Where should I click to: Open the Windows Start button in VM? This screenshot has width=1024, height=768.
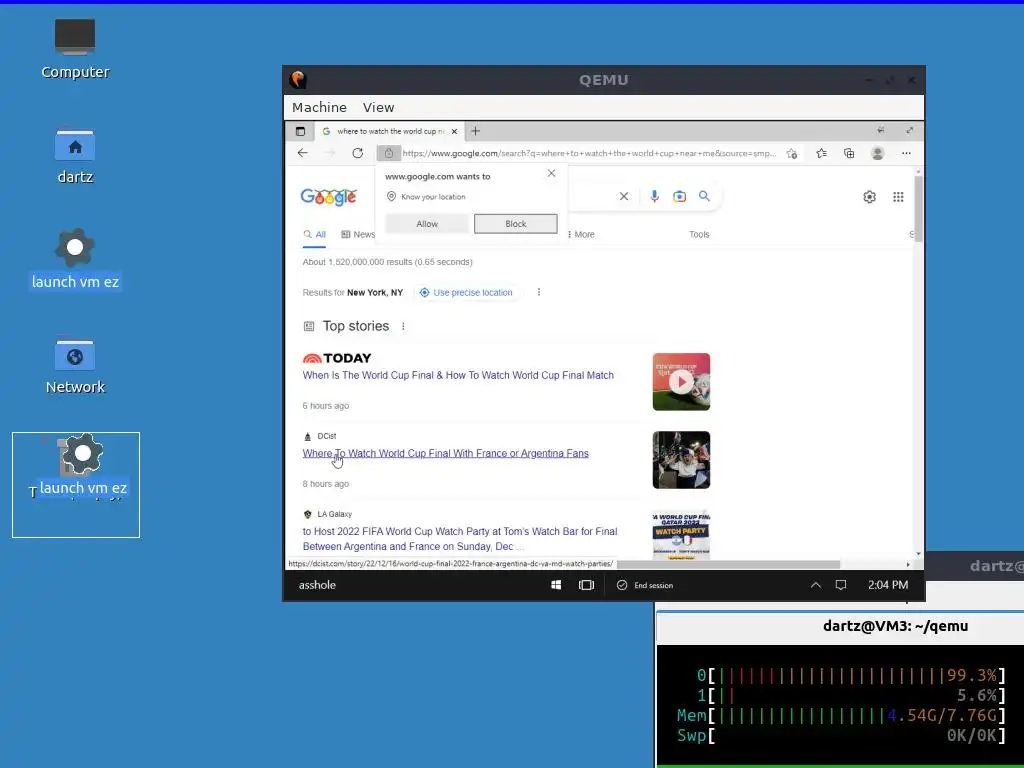point(556,585)
